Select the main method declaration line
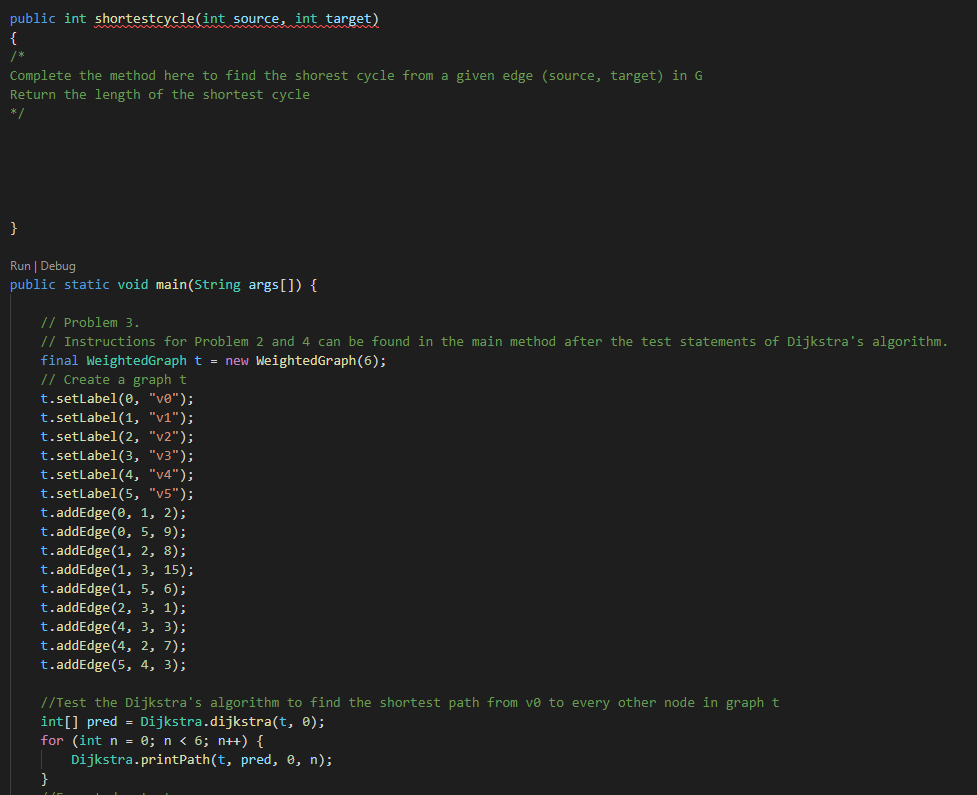The image size is (977, 795). pos(160,284)
